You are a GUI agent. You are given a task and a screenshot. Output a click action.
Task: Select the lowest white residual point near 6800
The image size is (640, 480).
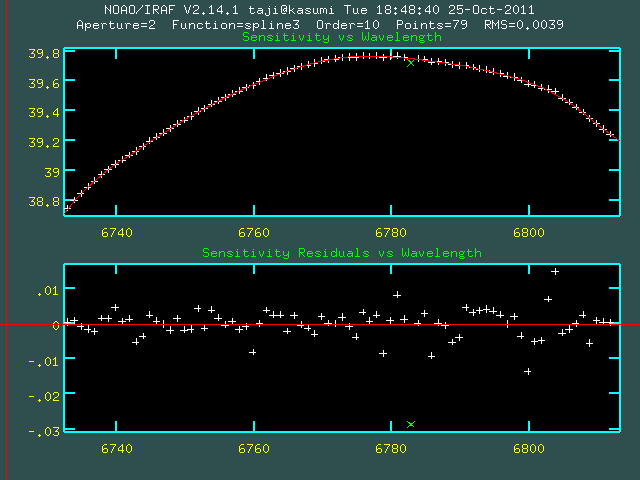[x=528, y=371]
